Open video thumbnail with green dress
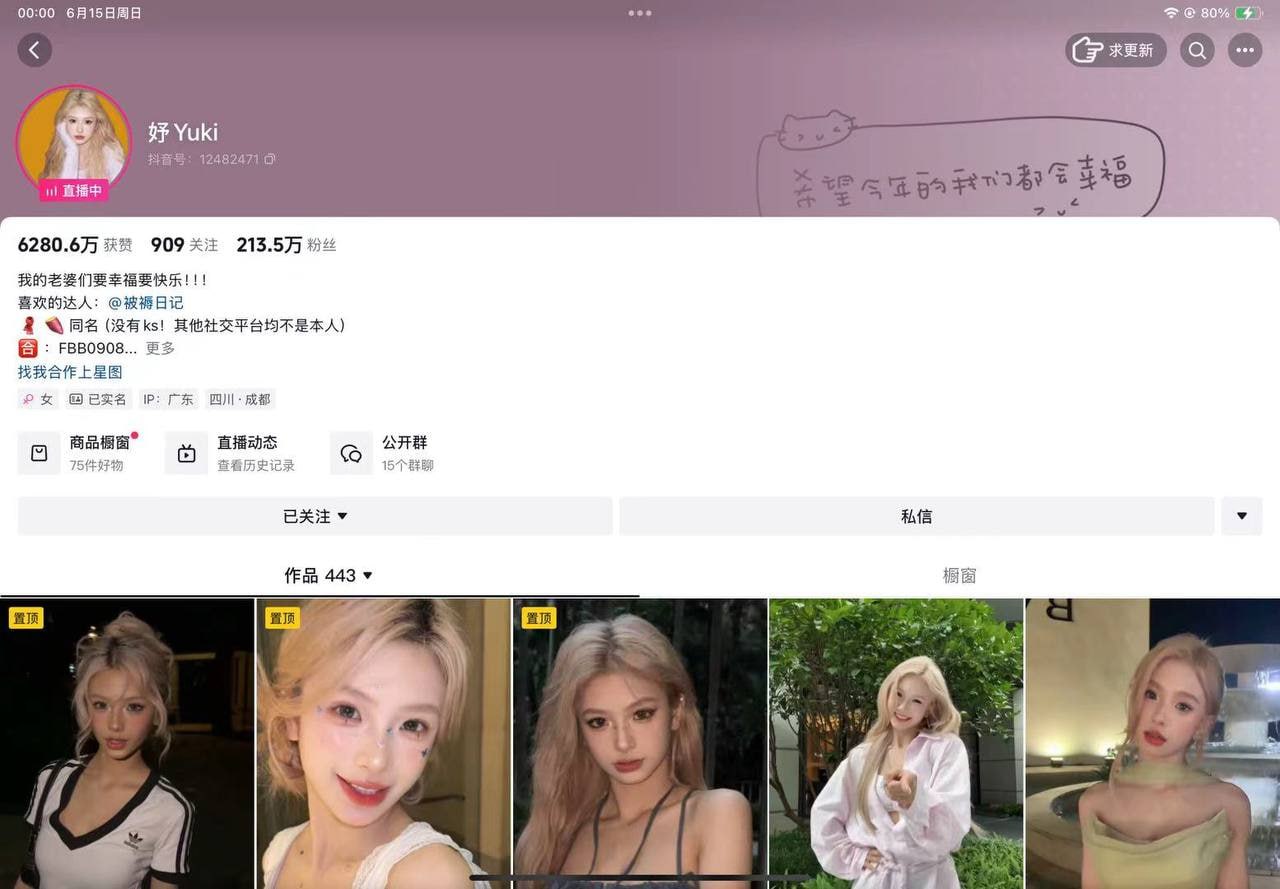Image resolution: width=1280 pixels, height=889 pixels. tap(1152, 743)
